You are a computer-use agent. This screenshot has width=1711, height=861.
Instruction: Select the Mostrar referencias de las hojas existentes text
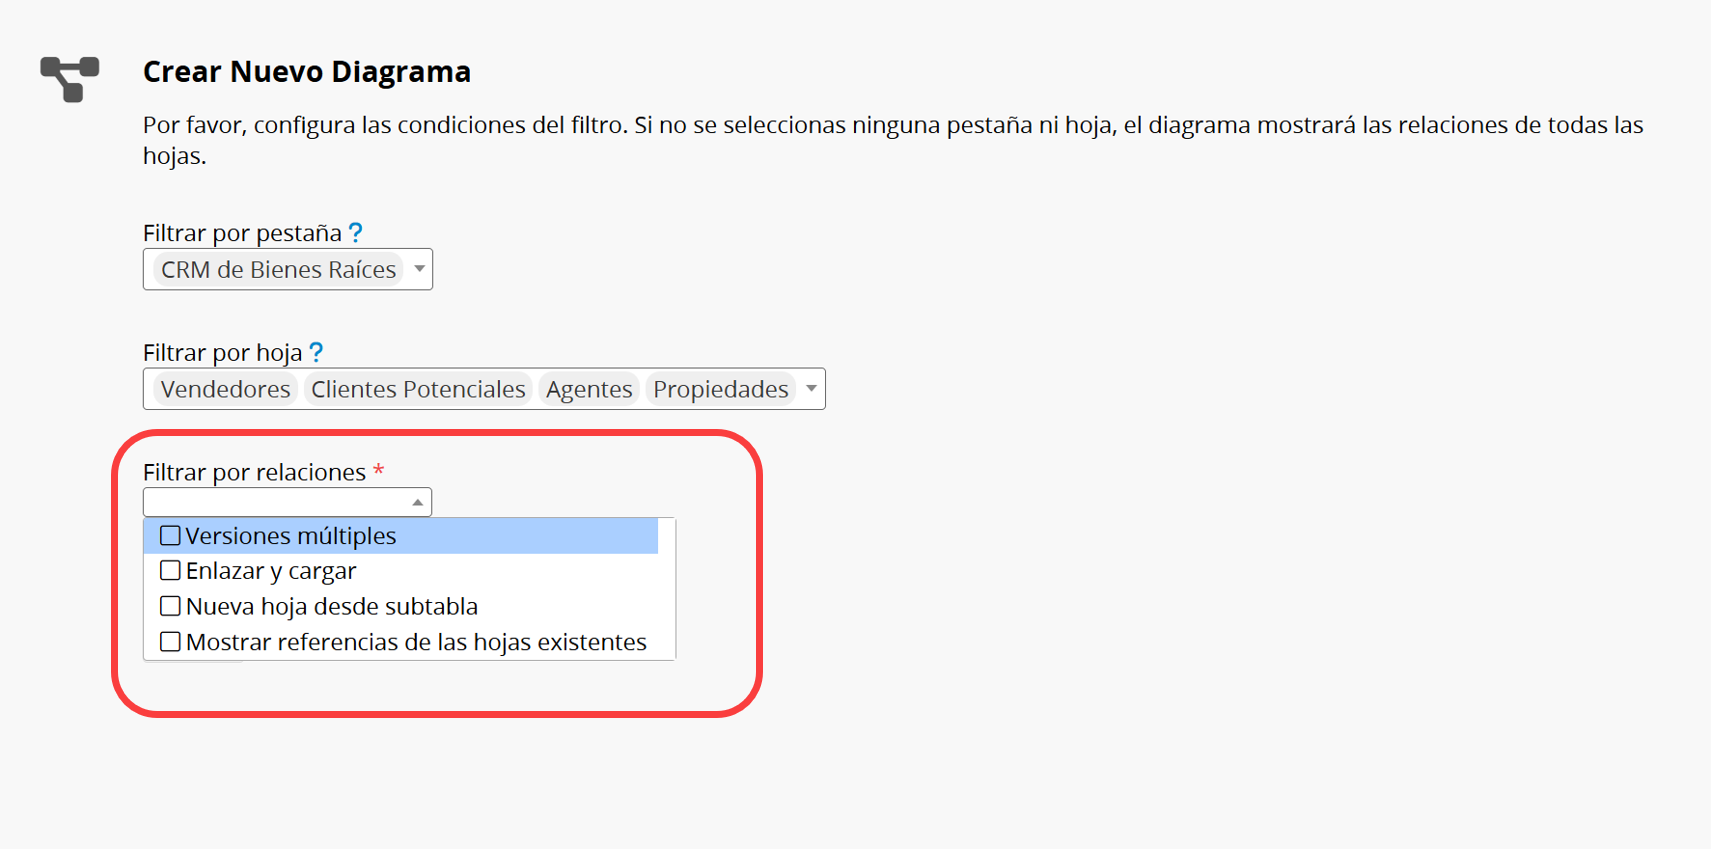416,642
